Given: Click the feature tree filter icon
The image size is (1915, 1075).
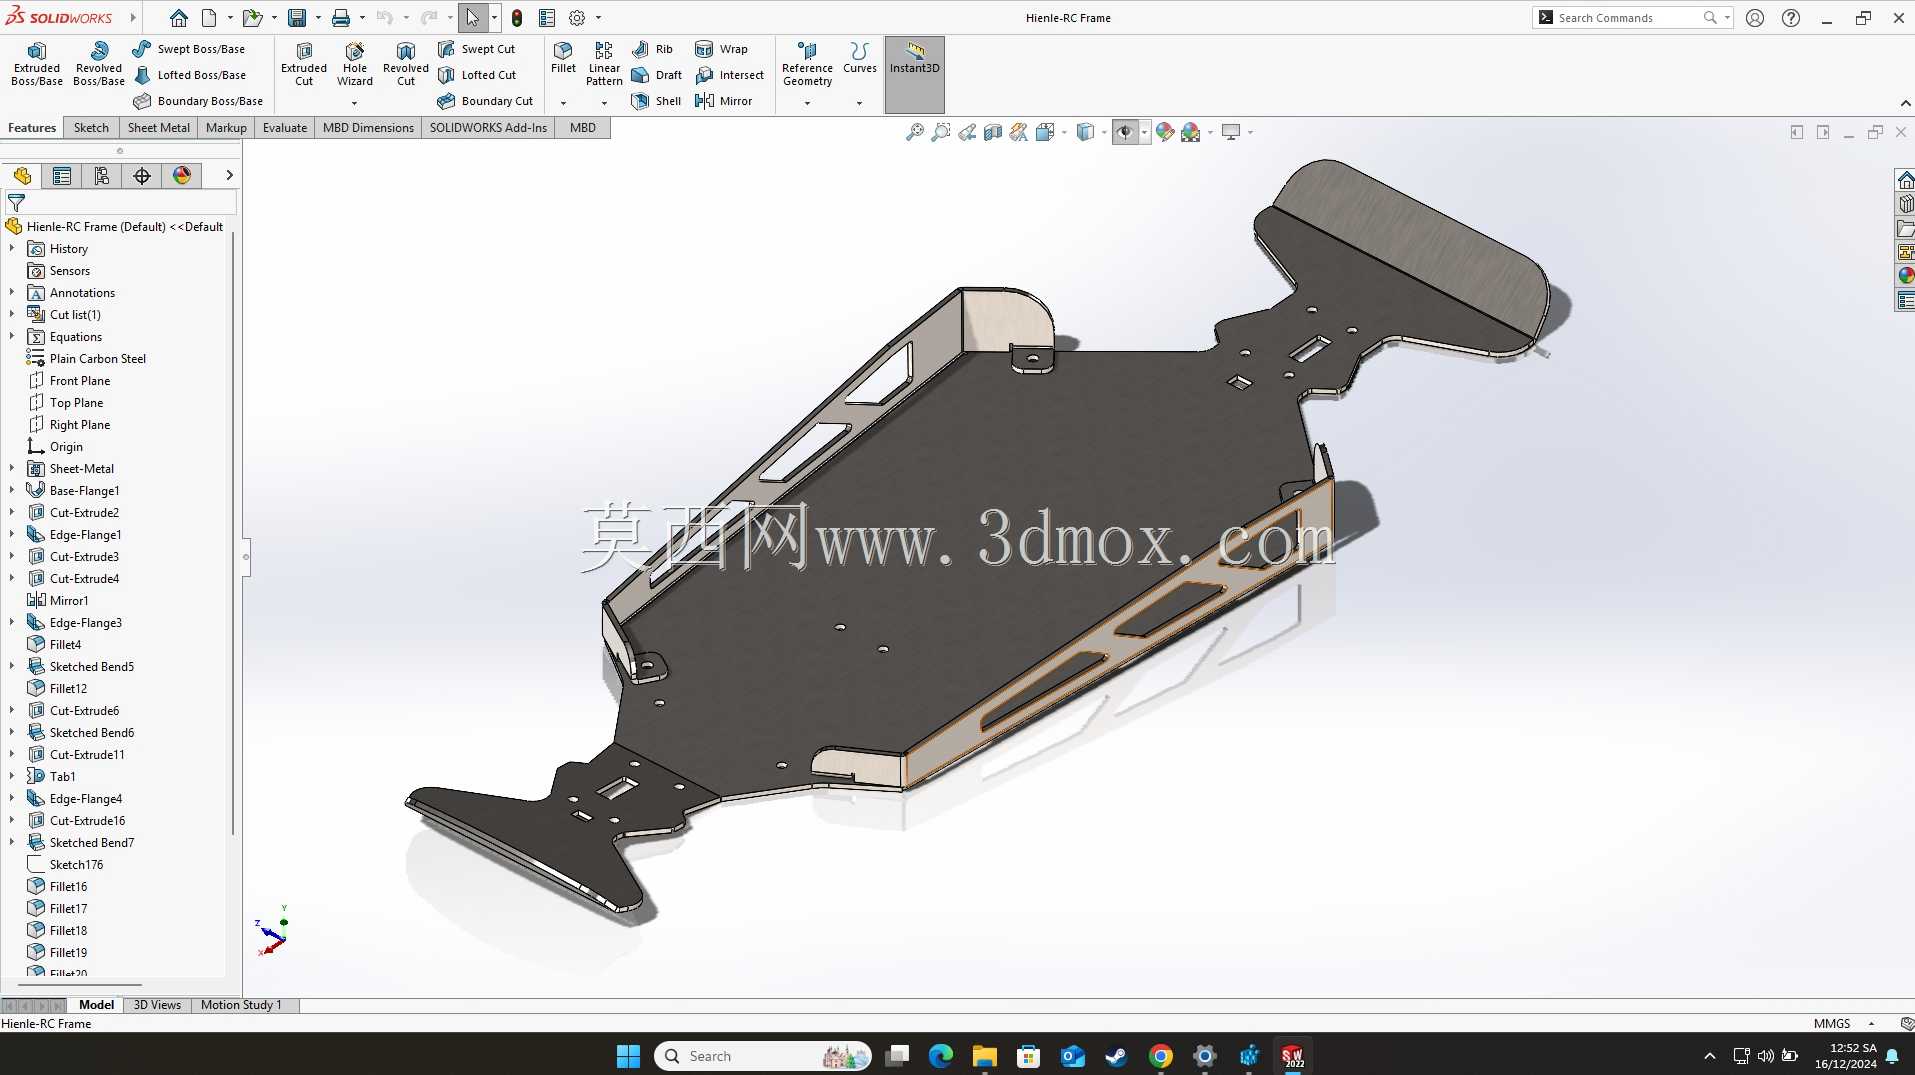Looking at the screenshot, I should [16, 202].
